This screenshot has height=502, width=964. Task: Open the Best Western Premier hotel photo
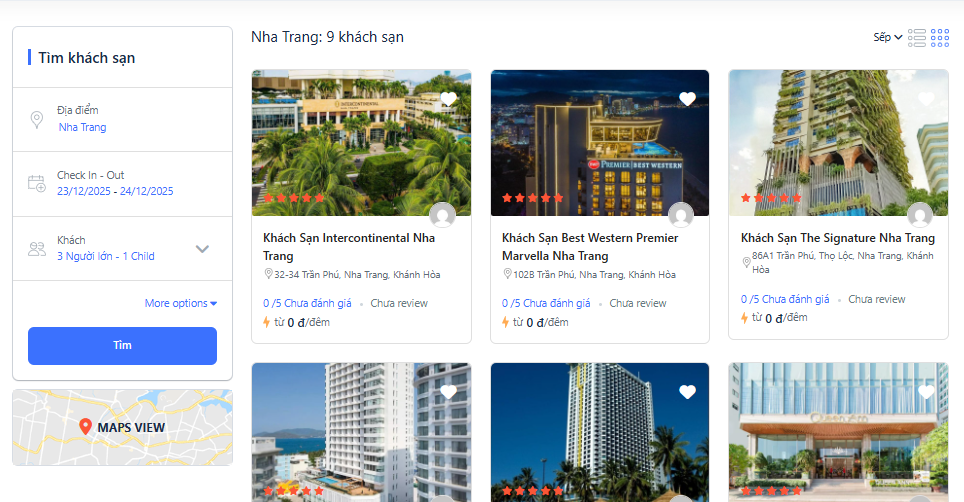(x=600, y=143)
